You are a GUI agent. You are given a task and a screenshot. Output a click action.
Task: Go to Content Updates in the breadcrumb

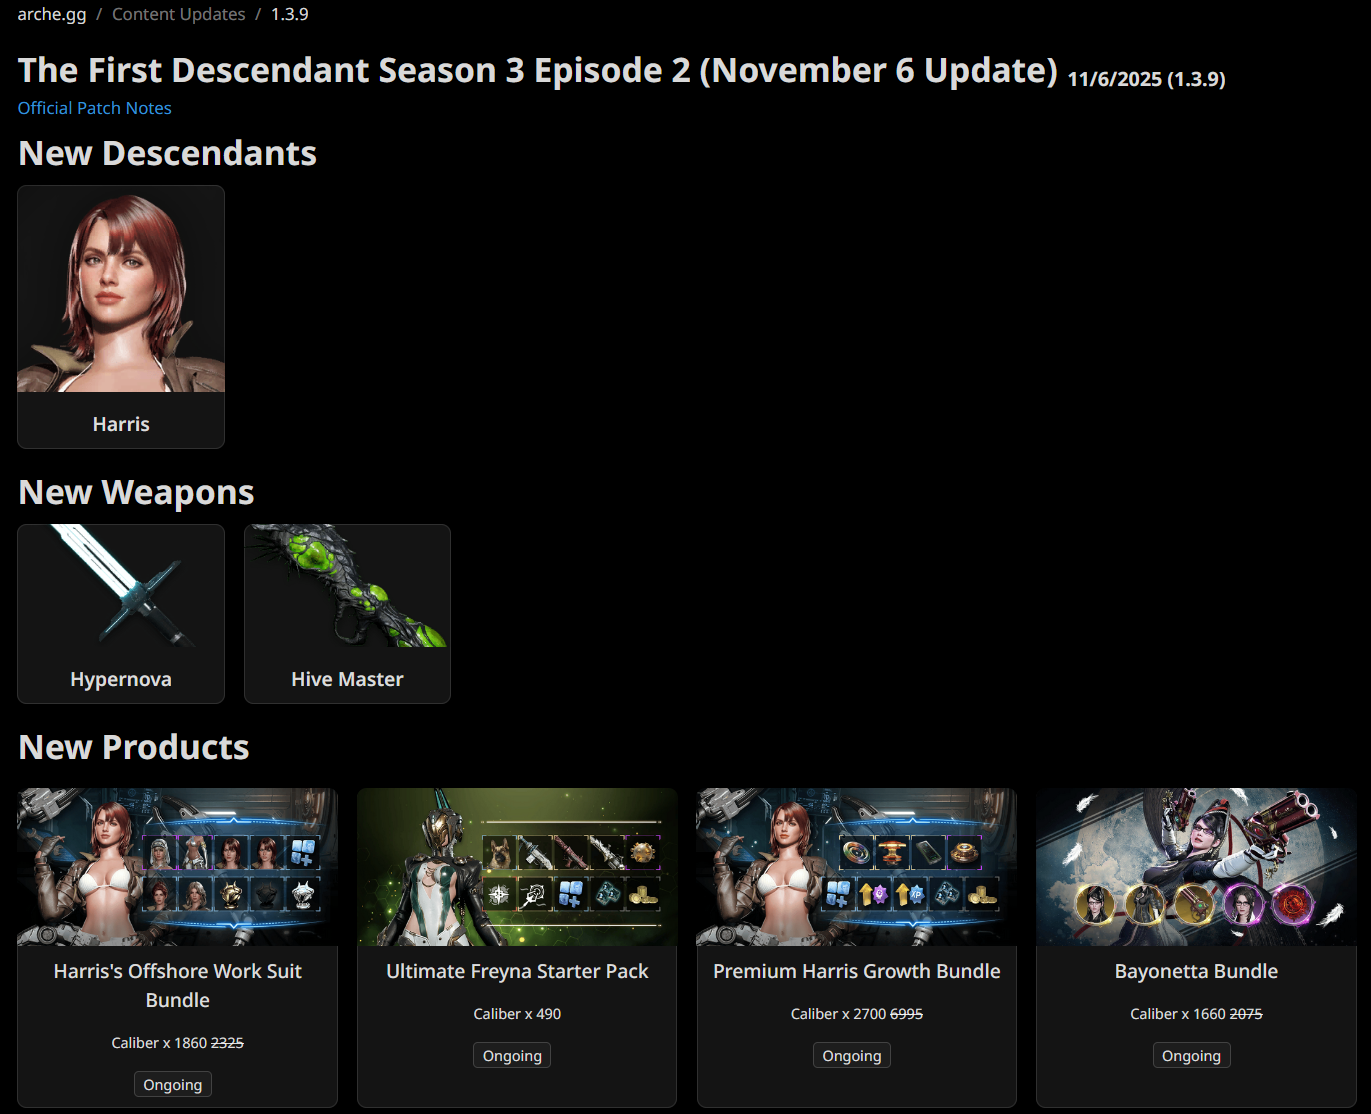(178, 14)
